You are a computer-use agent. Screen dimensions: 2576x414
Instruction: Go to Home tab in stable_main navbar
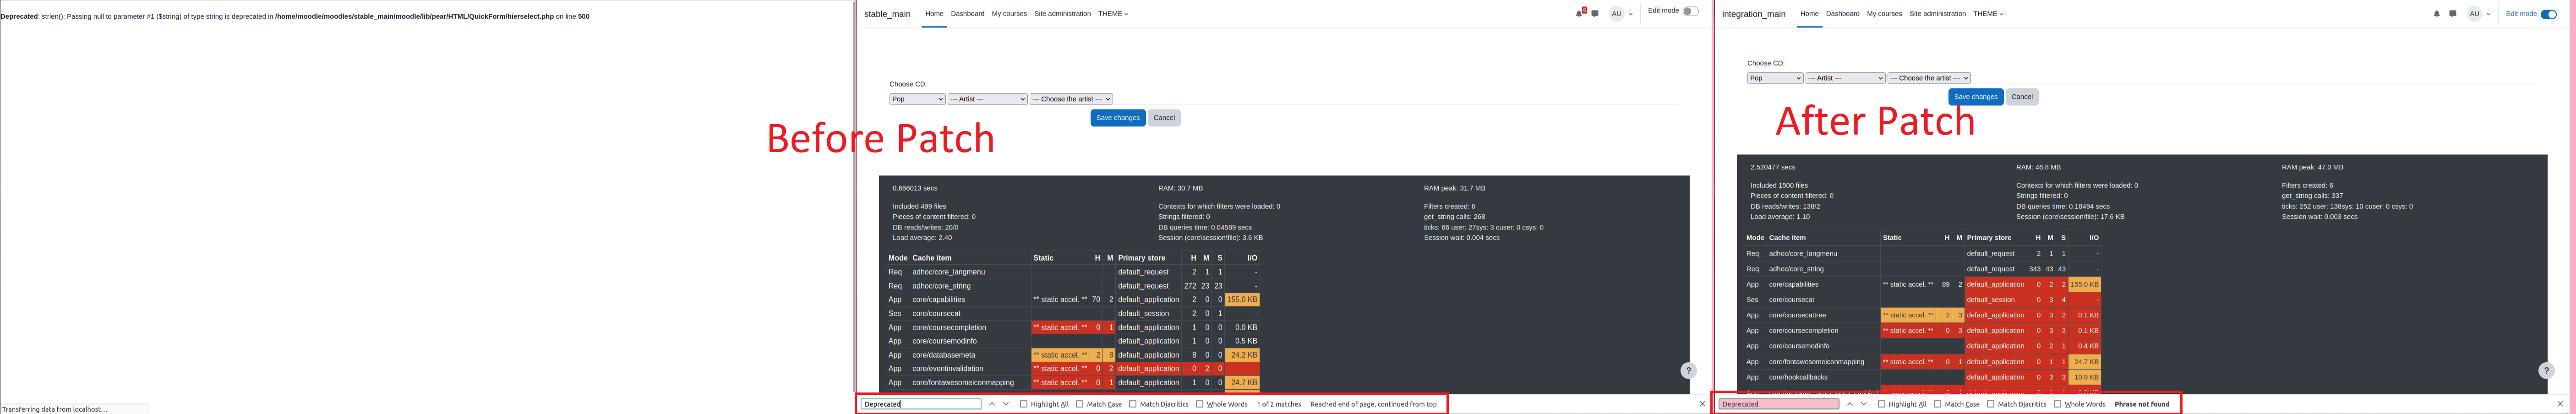[934, 14]
